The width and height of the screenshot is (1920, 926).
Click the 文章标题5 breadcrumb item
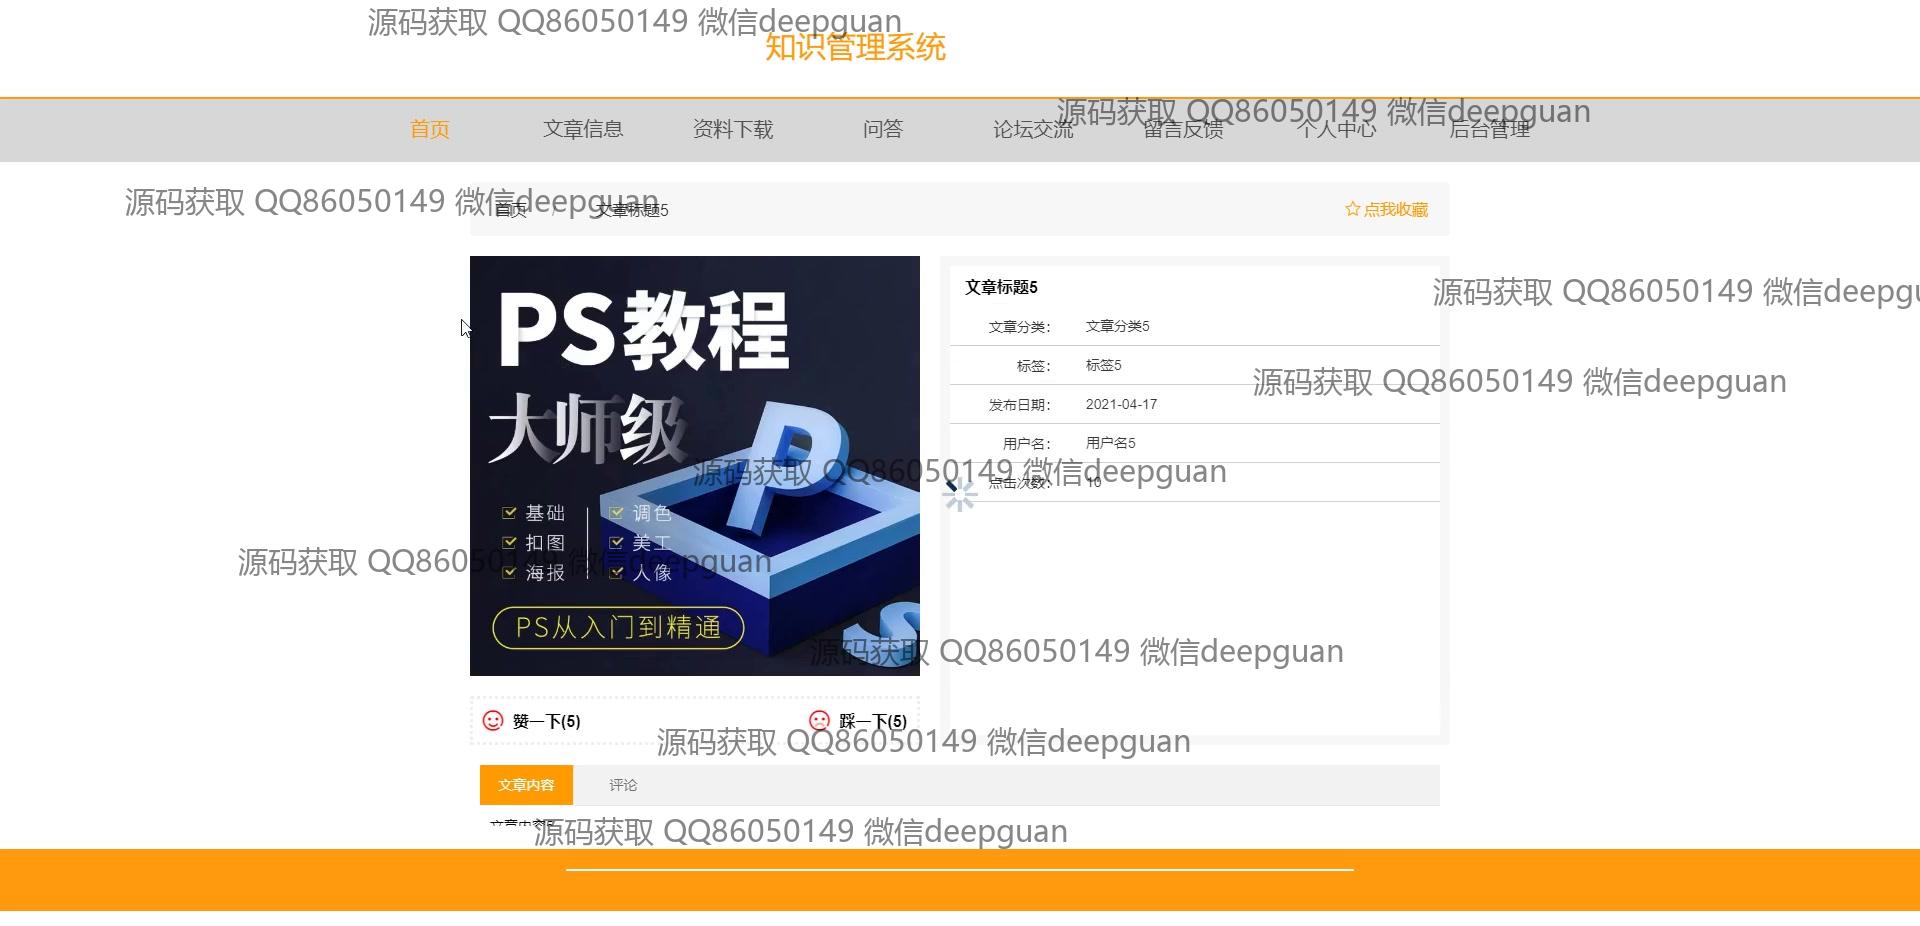pos(633,210)
